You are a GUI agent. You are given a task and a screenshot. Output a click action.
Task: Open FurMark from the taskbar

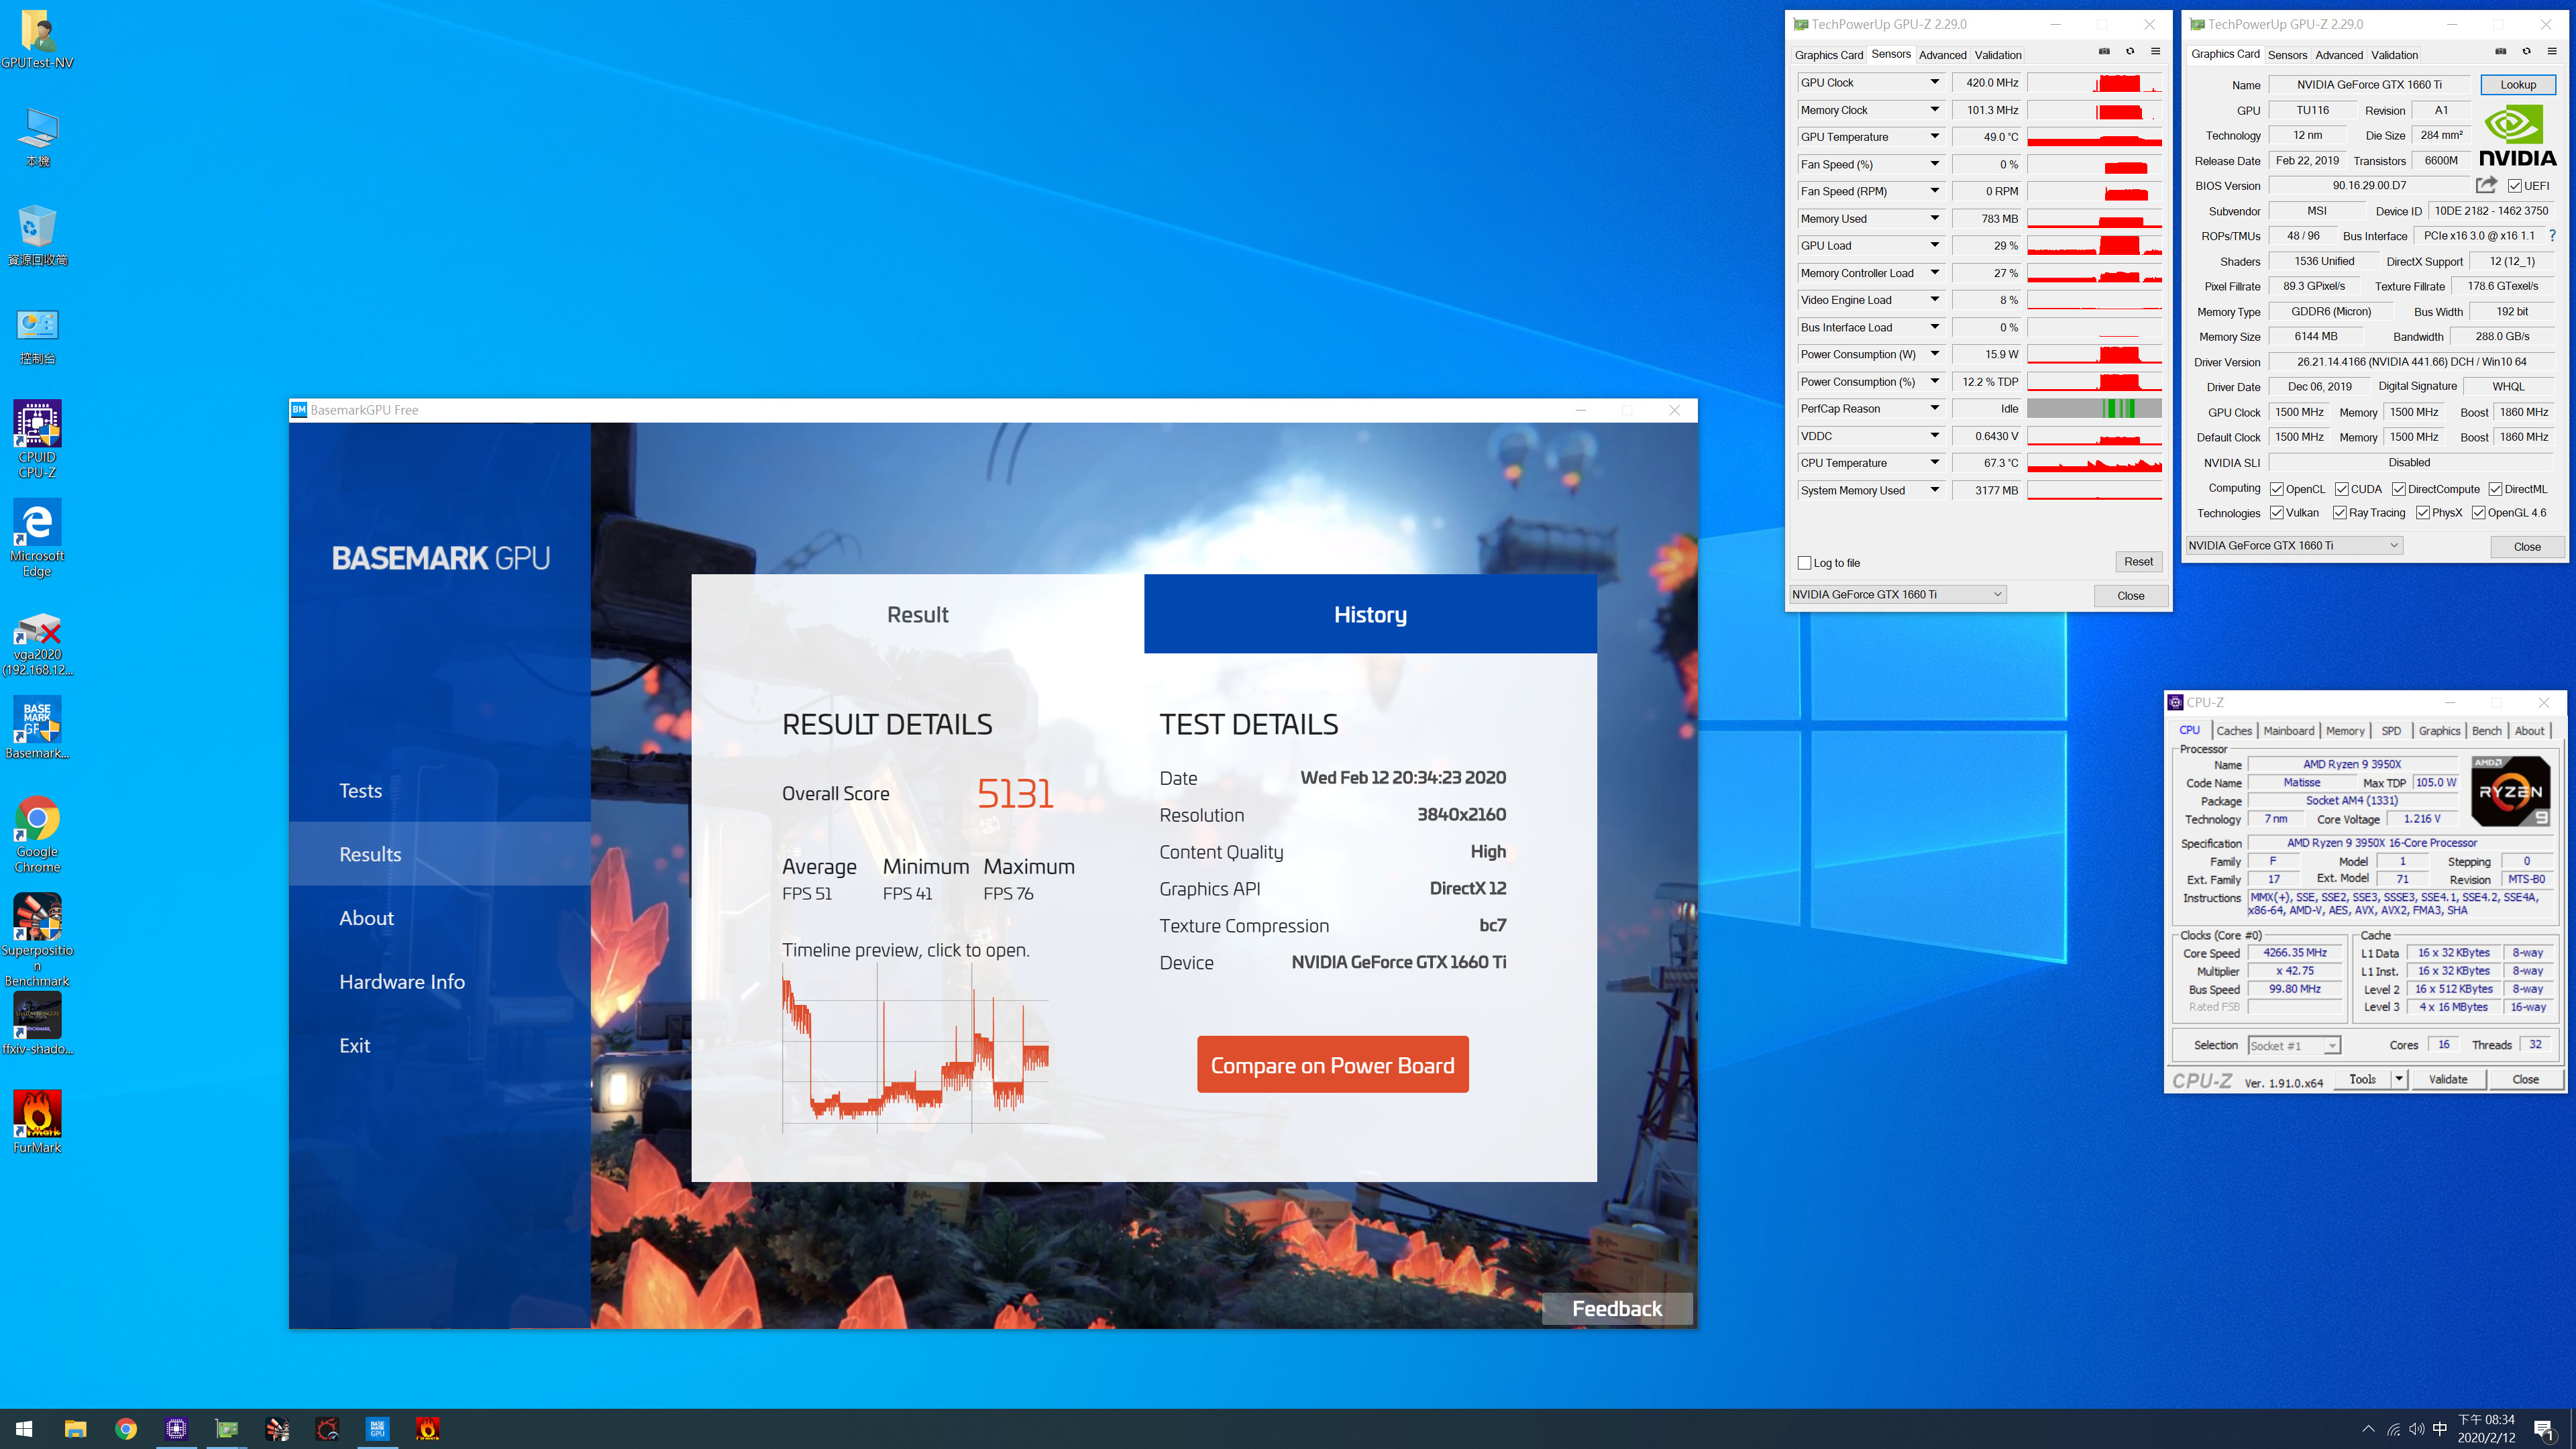click(x=428, y=1429)
